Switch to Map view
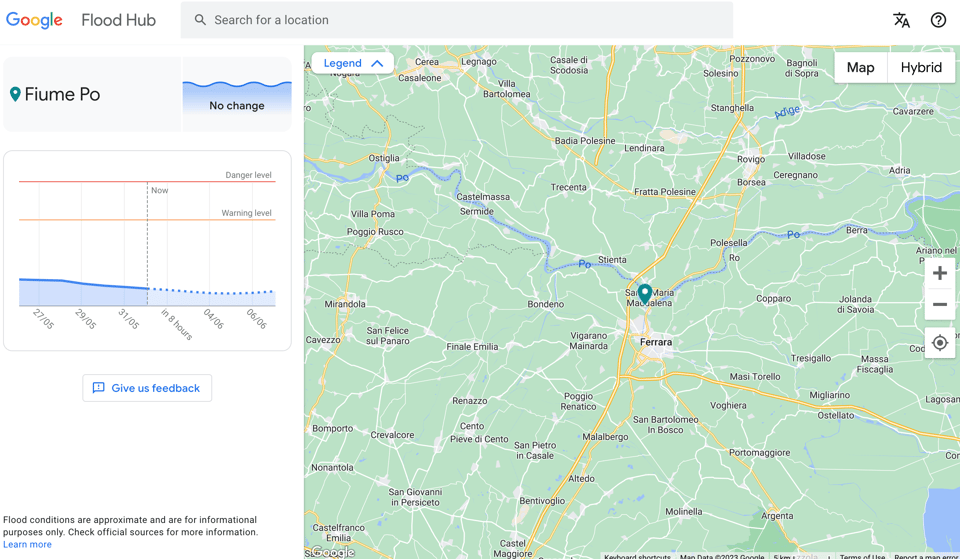 [860, 67]
